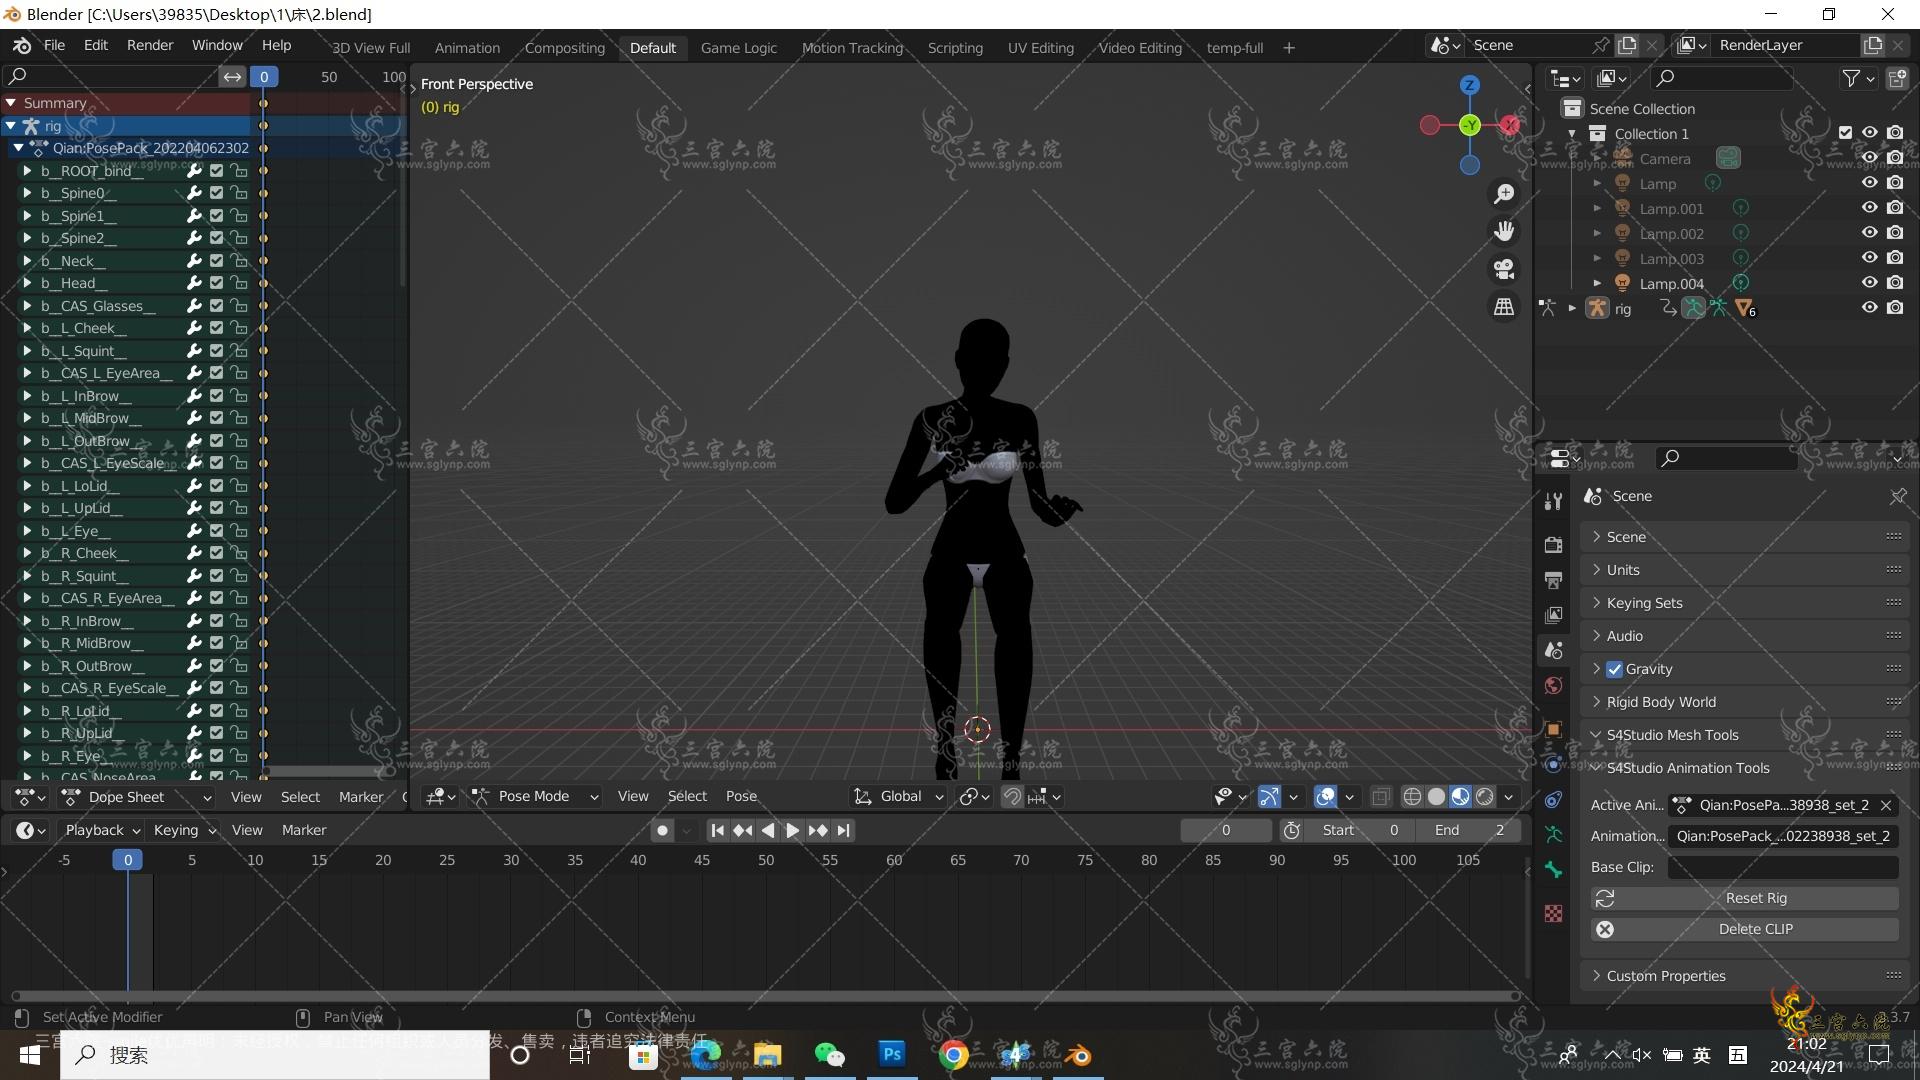Toggle camera view icon in viewport

click(1504, 270)
